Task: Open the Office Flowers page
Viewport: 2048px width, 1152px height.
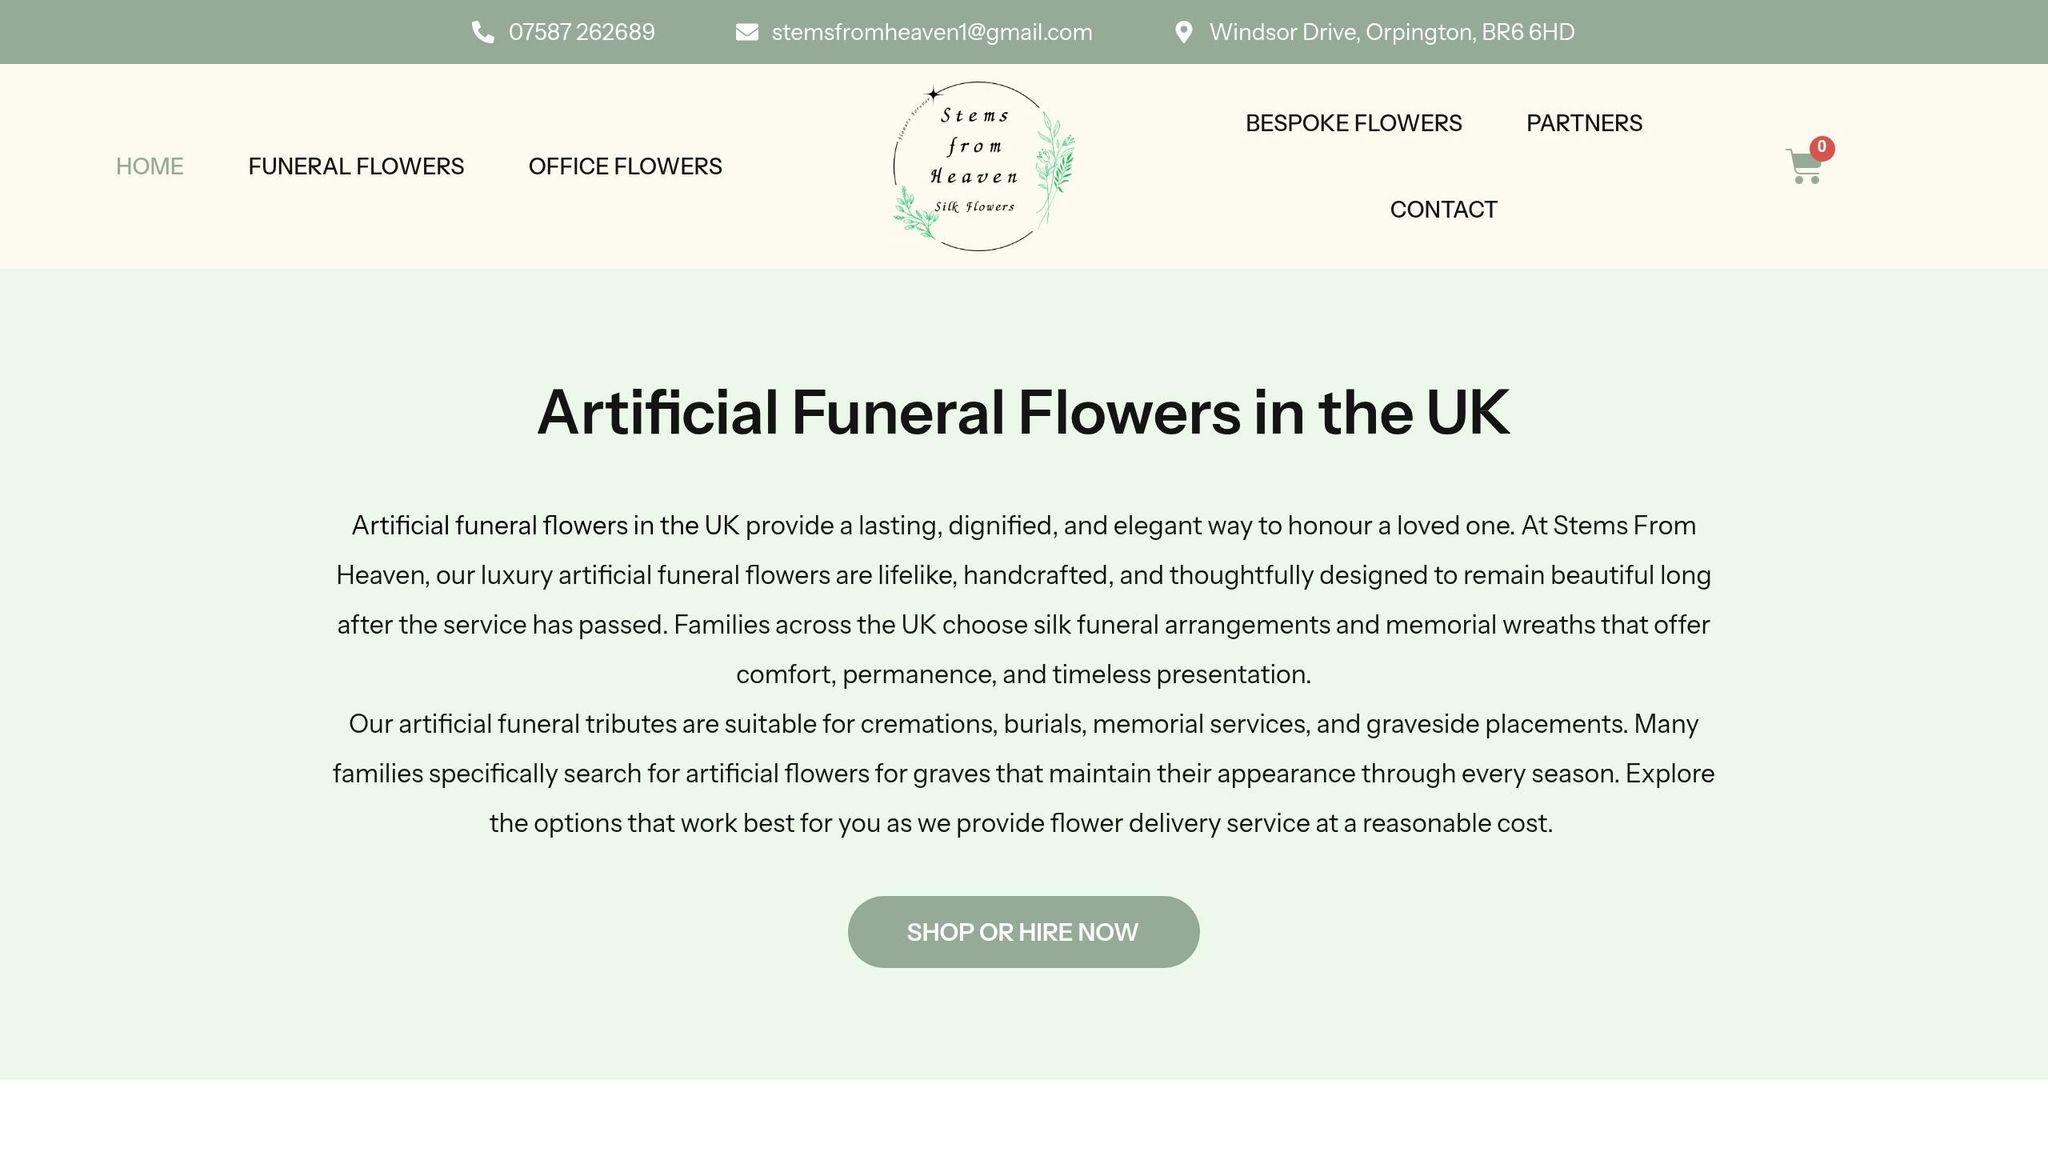Action: click(x=625, y=167)
